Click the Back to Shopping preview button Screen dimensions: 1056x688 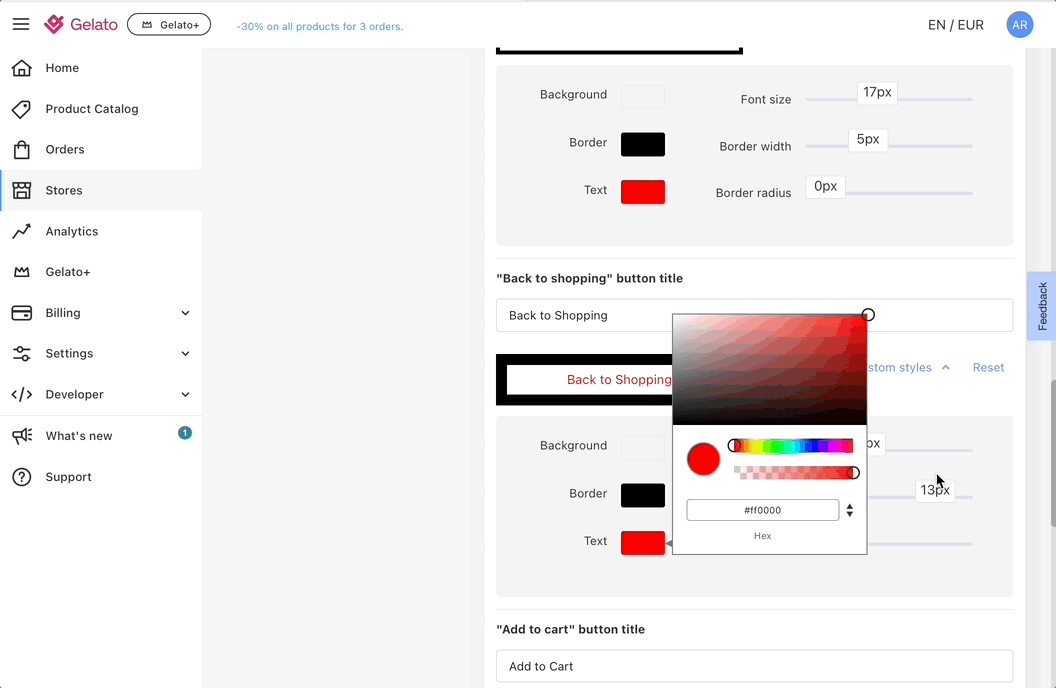coord(584,380)
